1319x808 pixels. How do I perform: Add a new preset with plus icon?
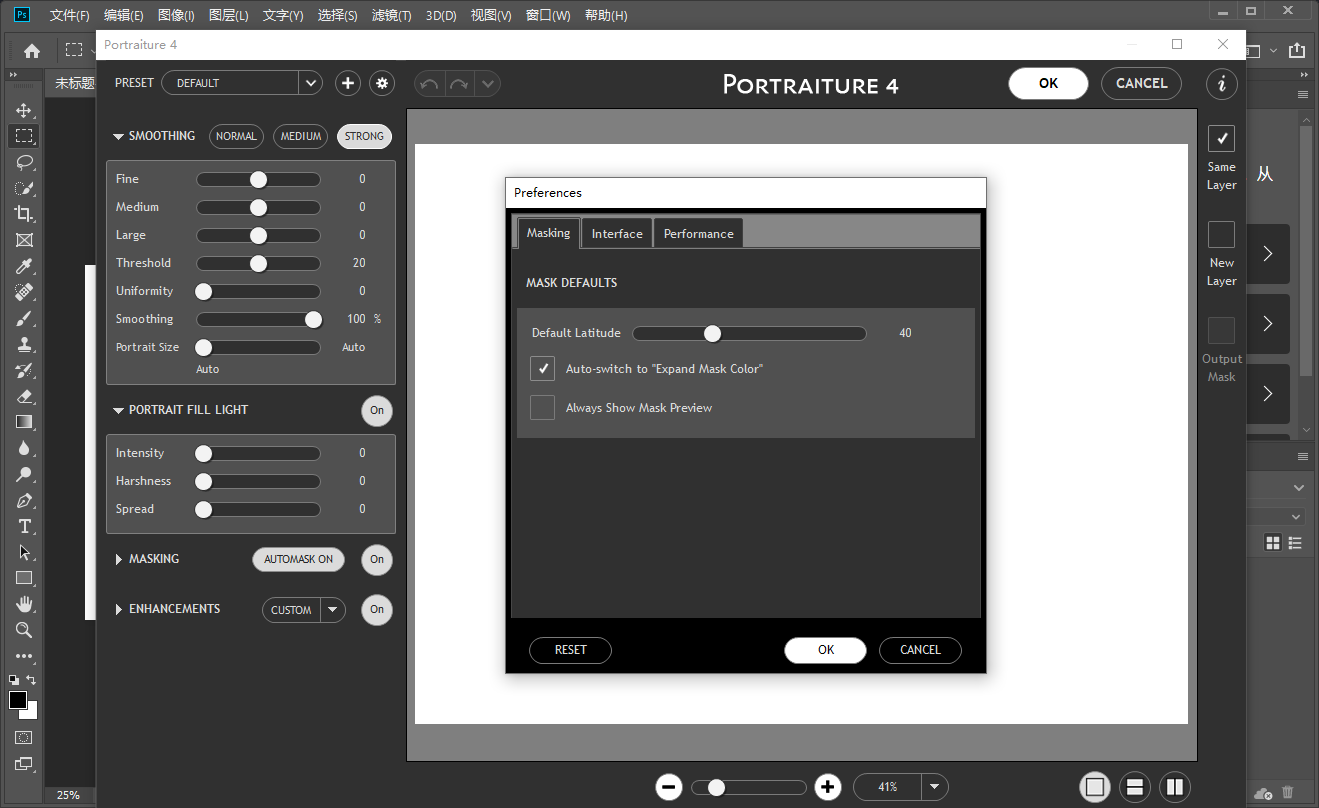347,83
